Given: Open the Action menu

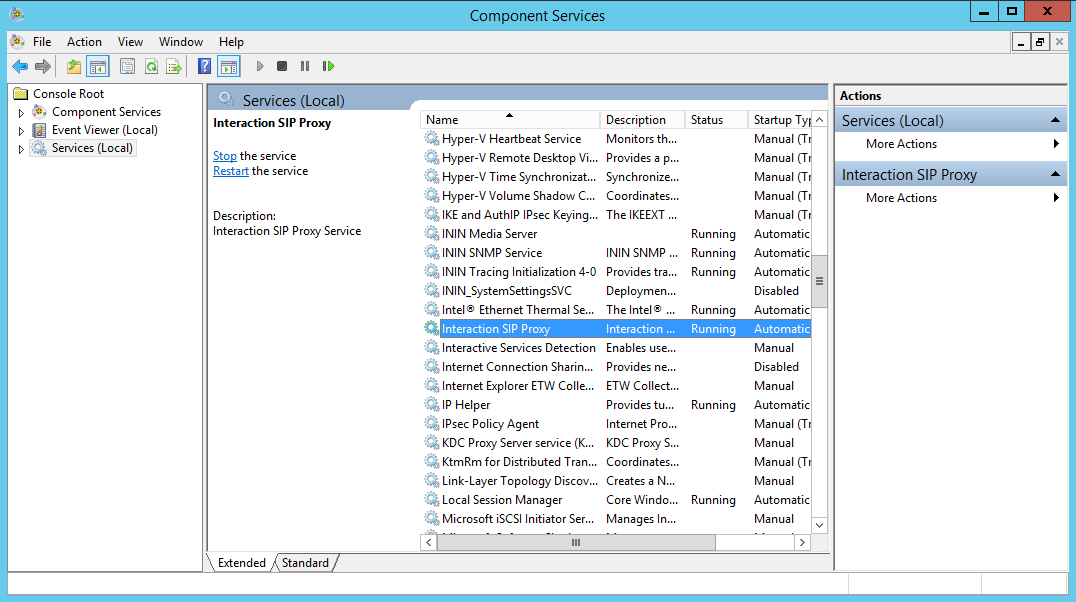Looking at the screenshot, I should coord(84,42).
